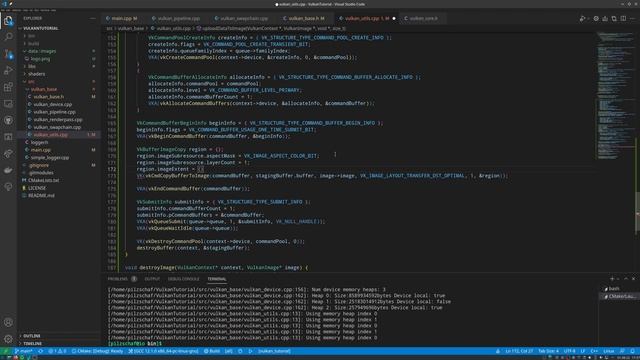Open the DEBUG CONSOLE panel tab
Screen dimensions: 640x360
[184, 279]
